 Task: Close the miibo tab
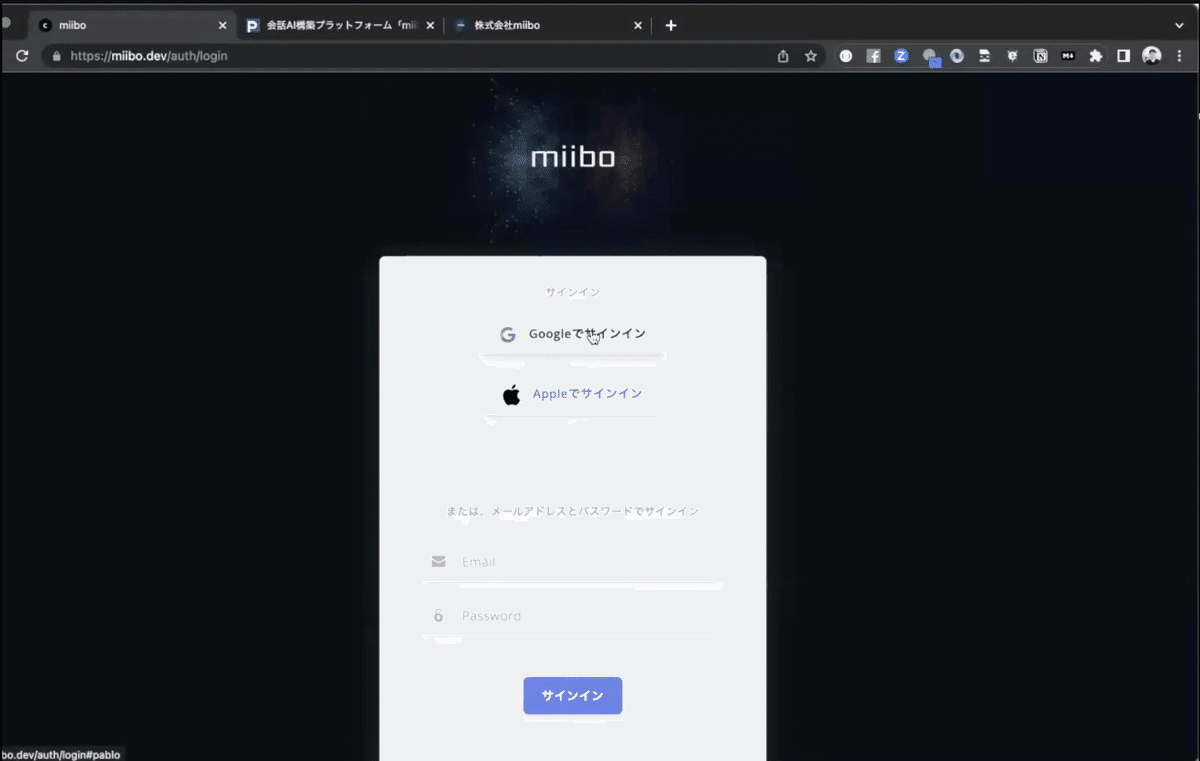(x=222, y=26)
